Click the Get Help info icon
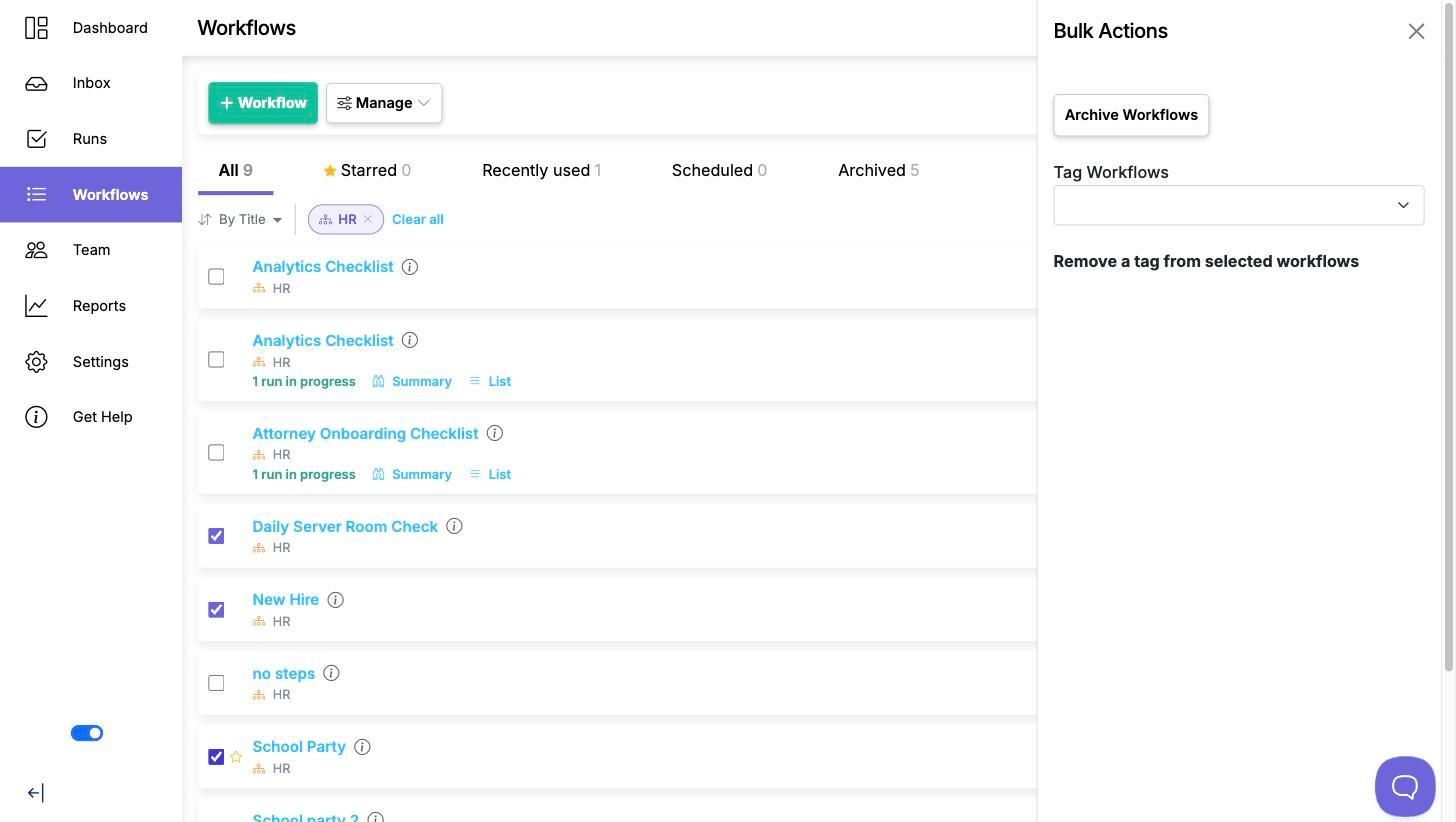Image resolution: width=1456 pixels, height=822 pixels. pyautogui.click(x=36, y=417)
